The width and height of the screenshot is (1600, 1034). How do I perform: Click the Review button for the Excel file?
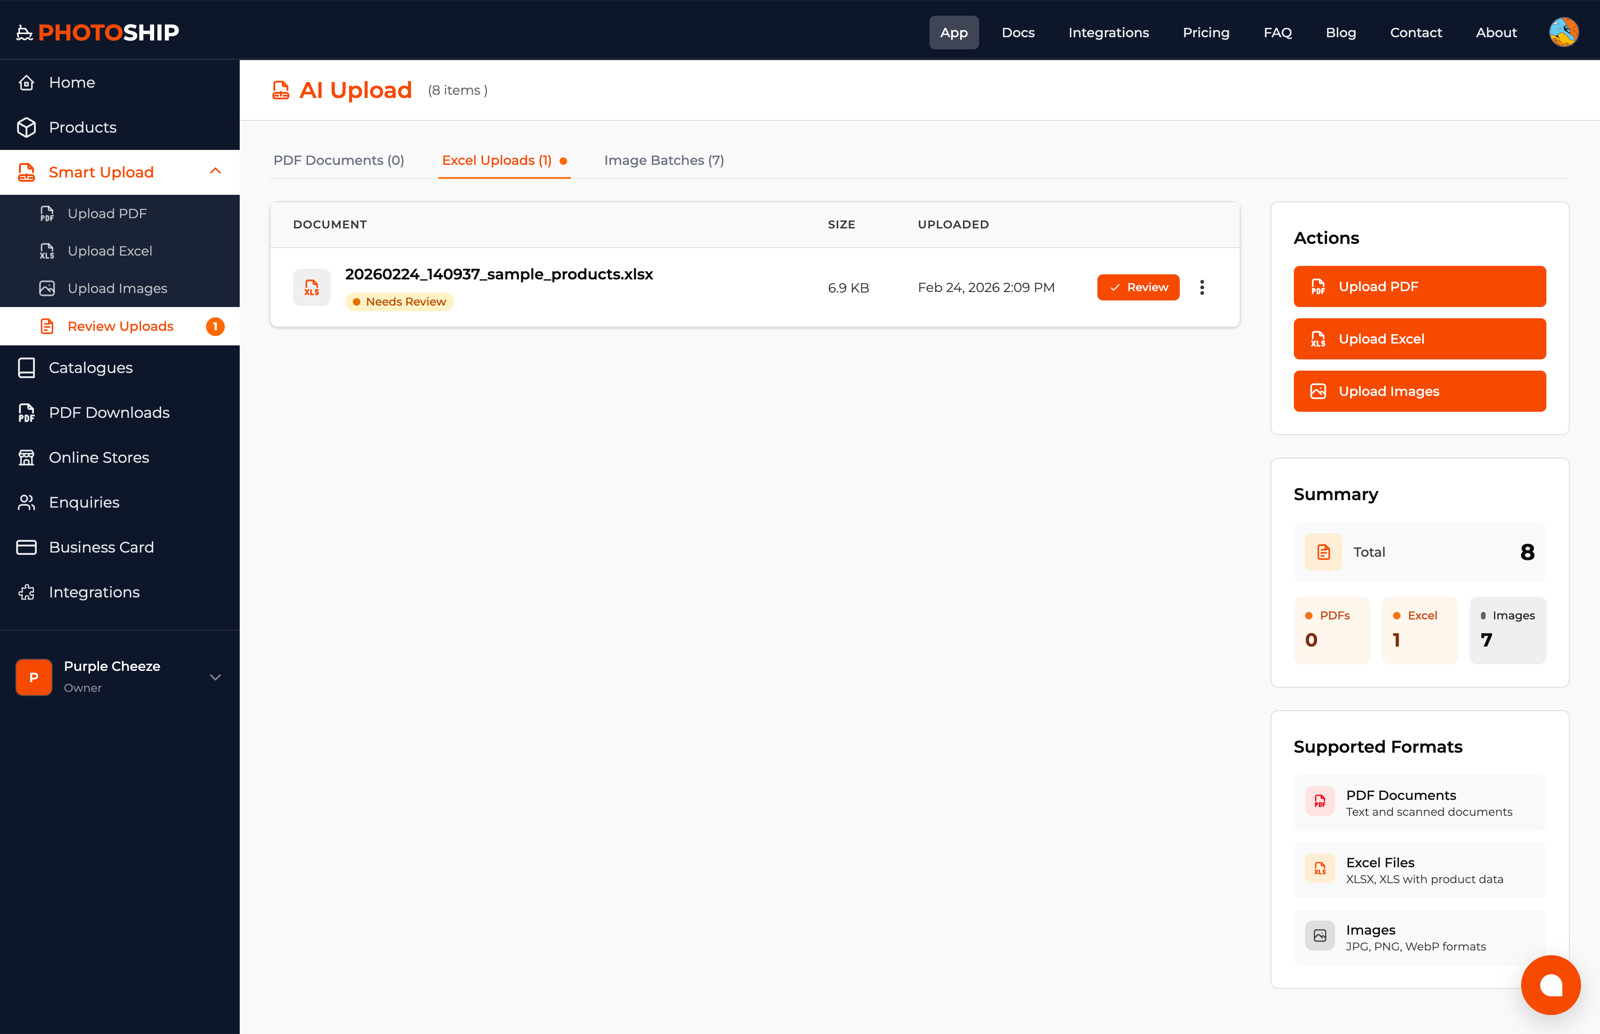coord(1137,287)
